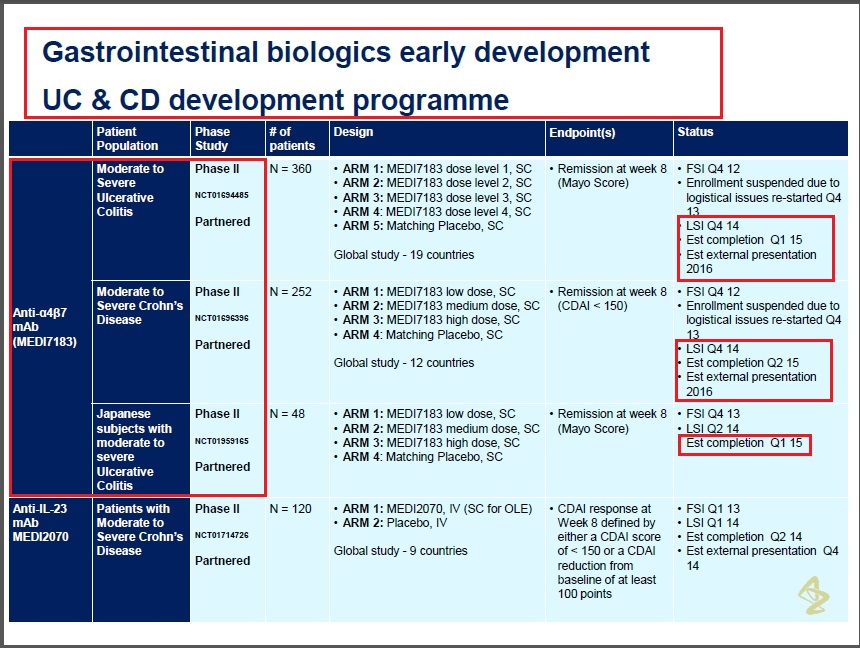
Task: Click 'ARM 3: MEDI7183 dose level 3, SC'
Action: tap(437, 198)
